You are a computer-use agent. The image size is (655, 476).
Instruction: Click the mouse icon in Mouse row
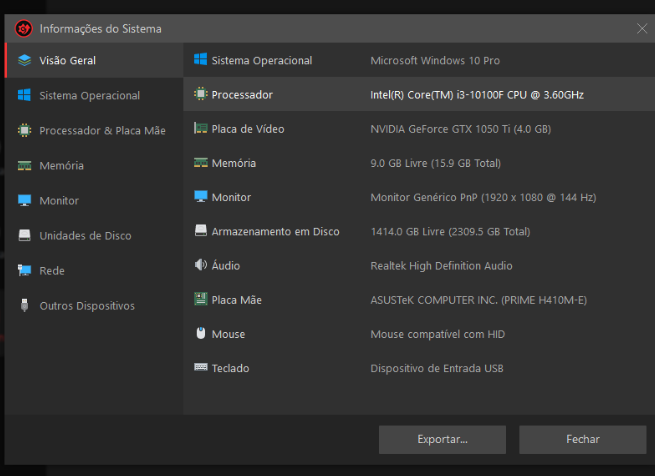(201, 333)
